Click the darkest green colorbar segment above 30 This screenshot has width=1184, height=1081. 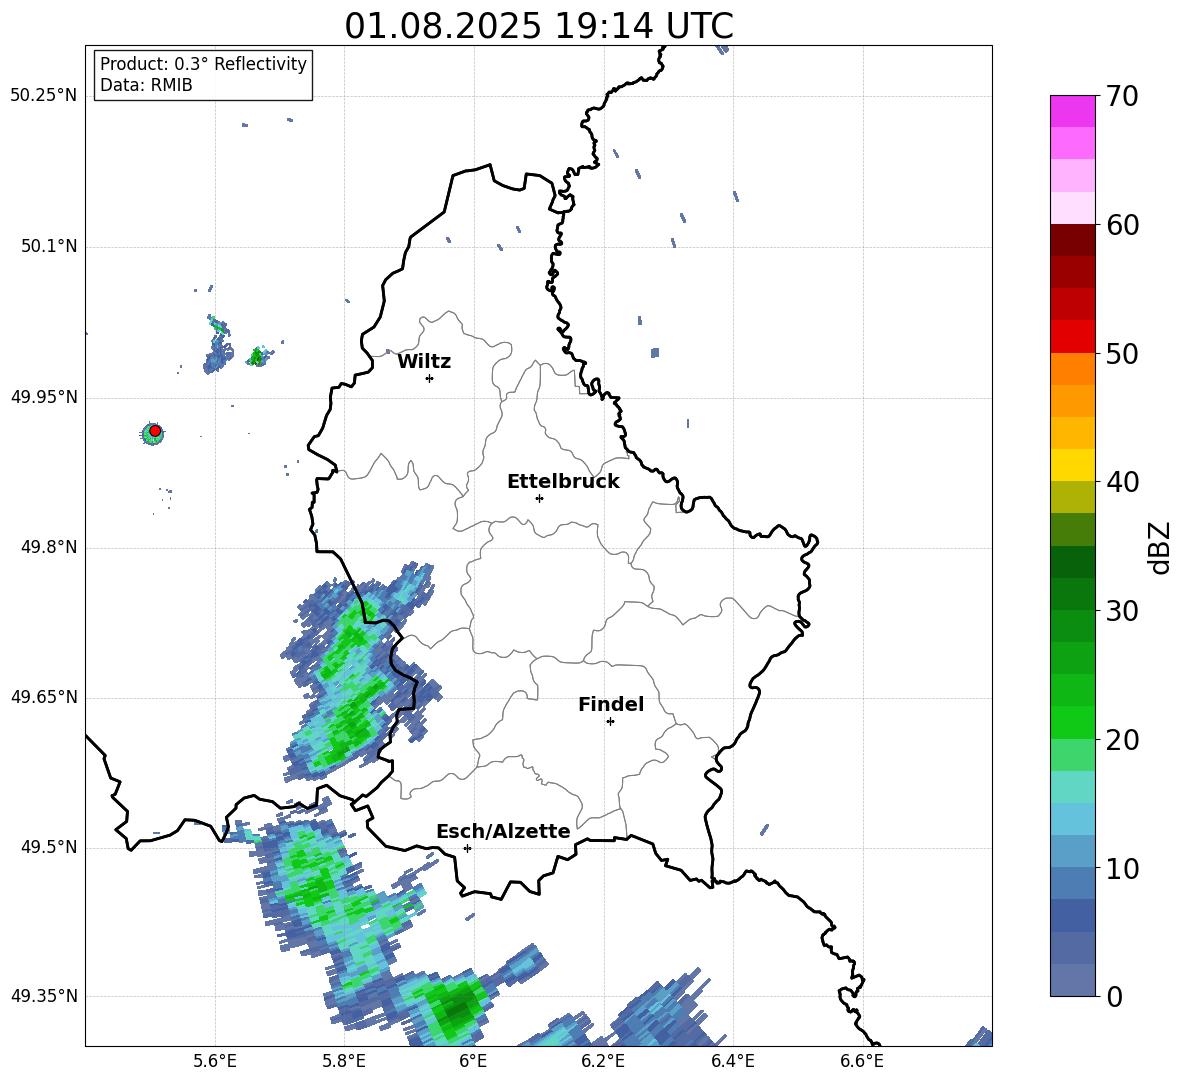click(1072, 562)
